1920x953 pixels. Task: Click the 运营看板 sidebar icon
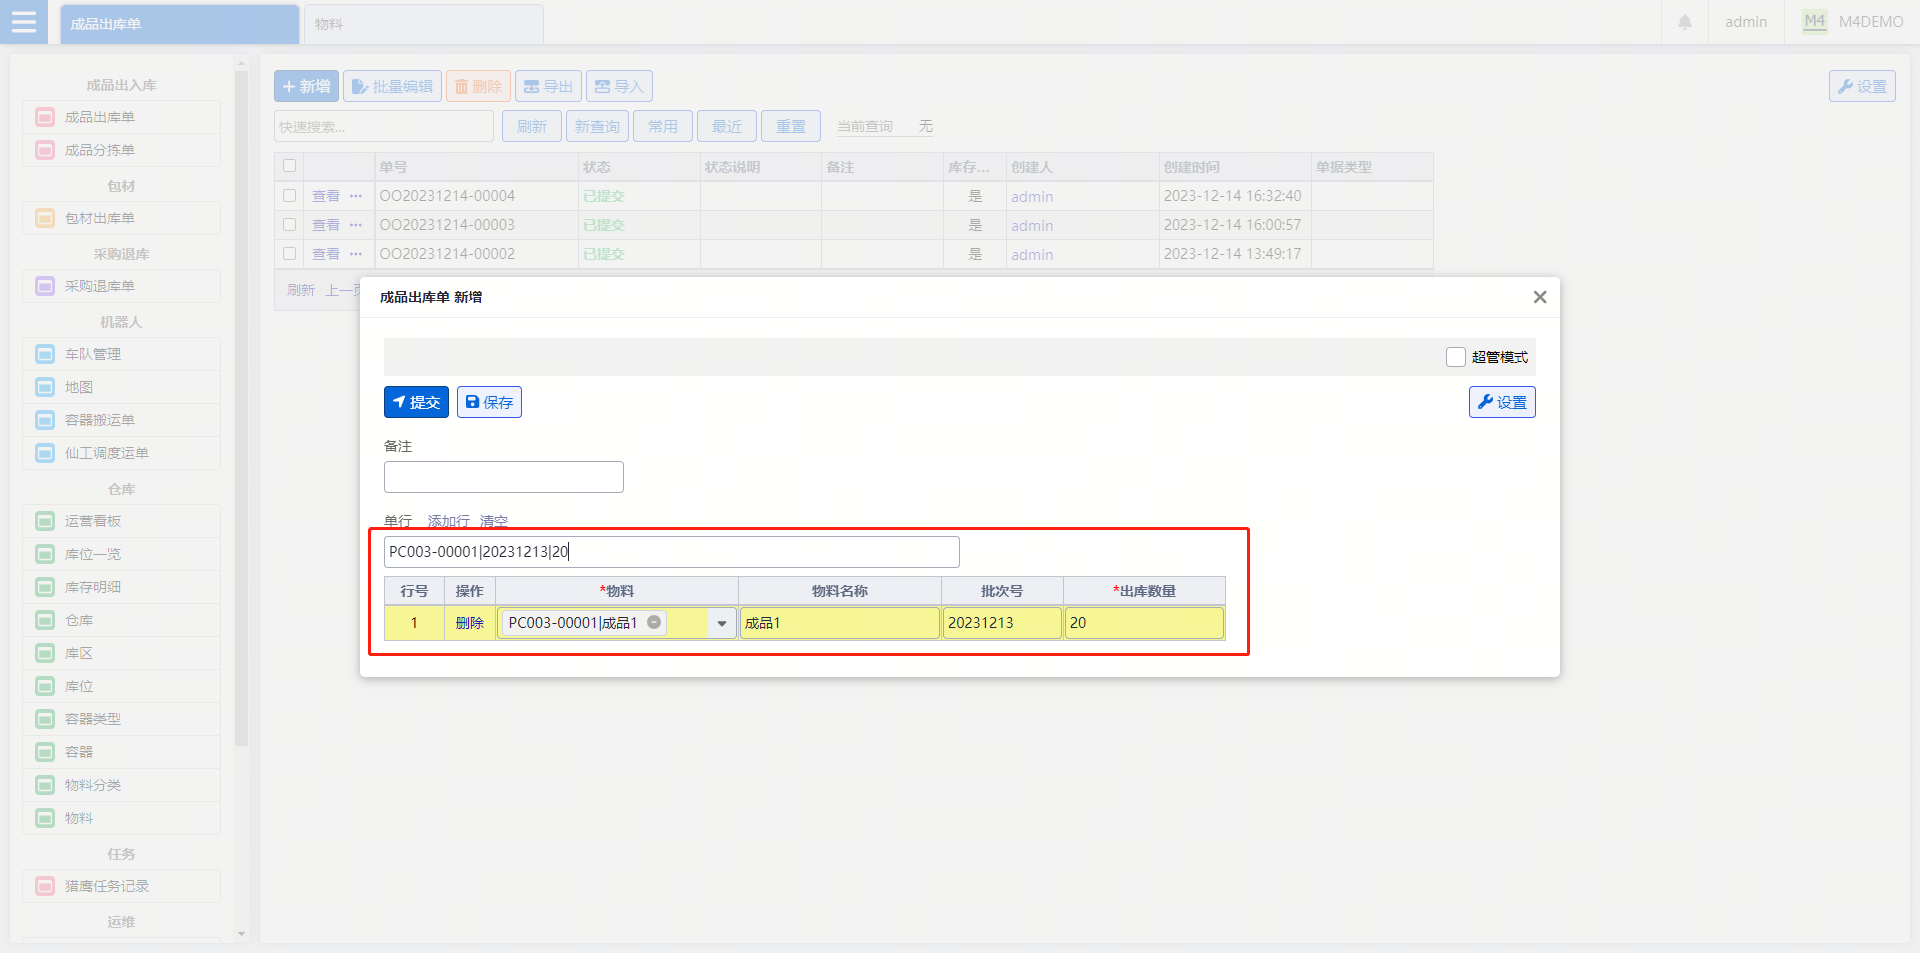(45, 521)
